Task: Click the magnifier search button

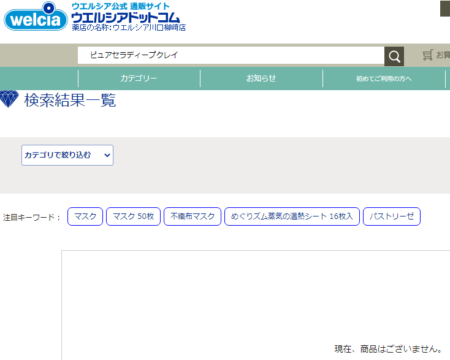Action: [x=394, y=56]
